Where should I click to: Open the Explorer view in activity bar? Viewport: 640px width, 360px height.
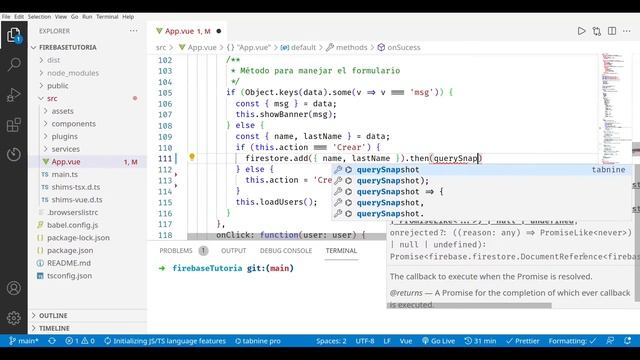coord(13,35)
